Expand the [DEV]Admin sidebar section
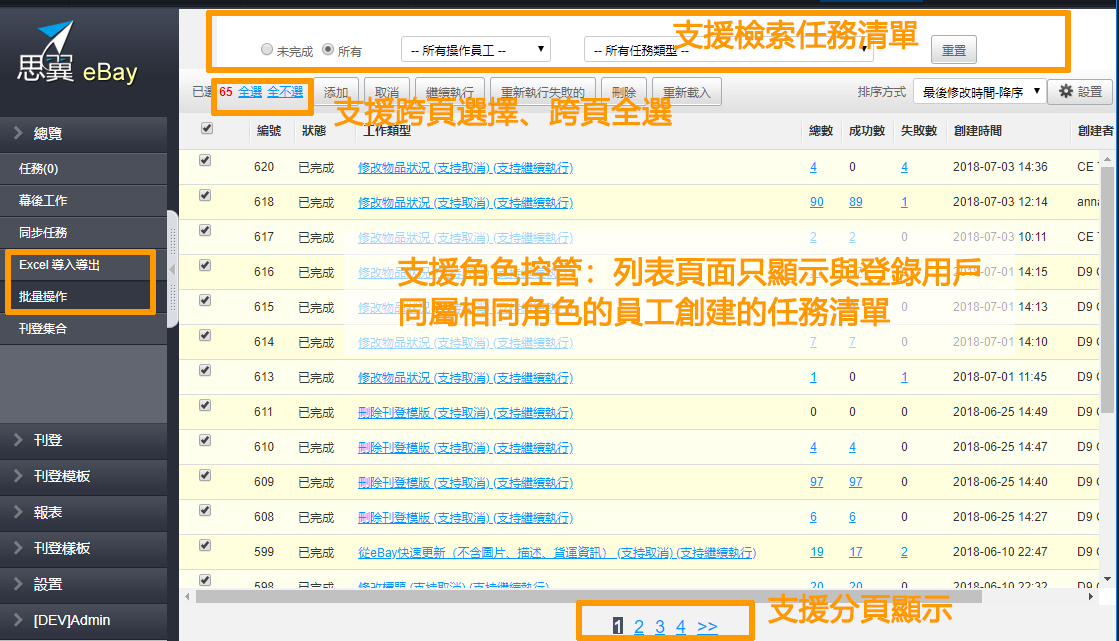1119x641 pixels. click(x=83, y=620)
